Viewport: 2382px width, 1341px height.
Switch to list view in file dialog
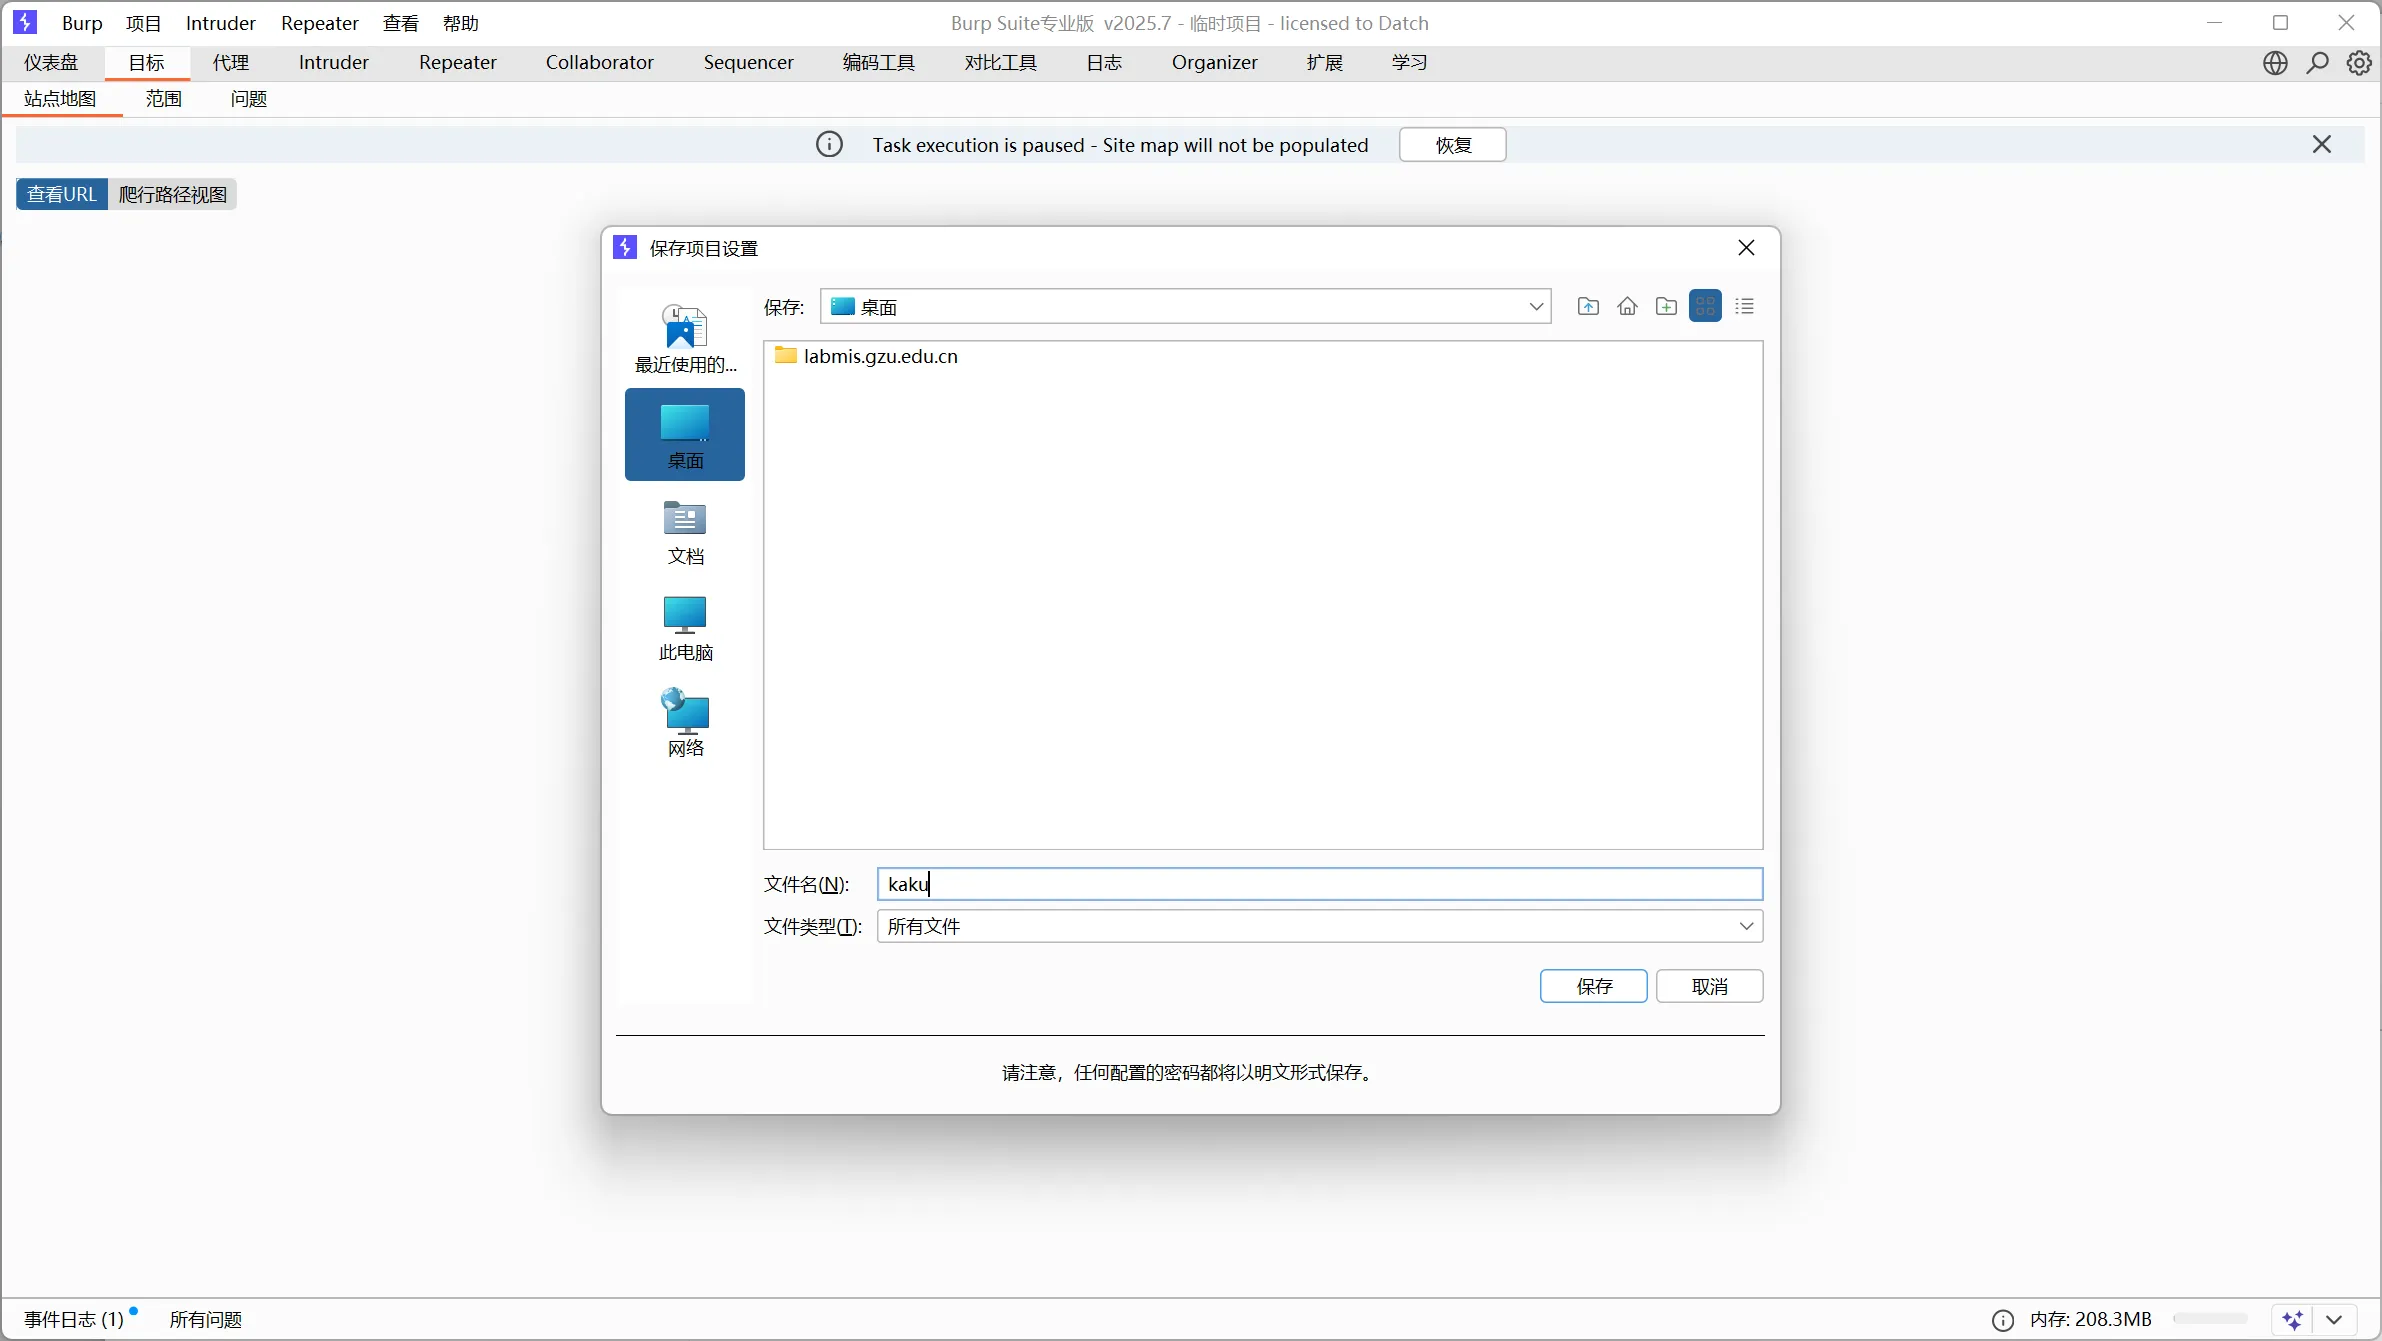point(1744,306)
